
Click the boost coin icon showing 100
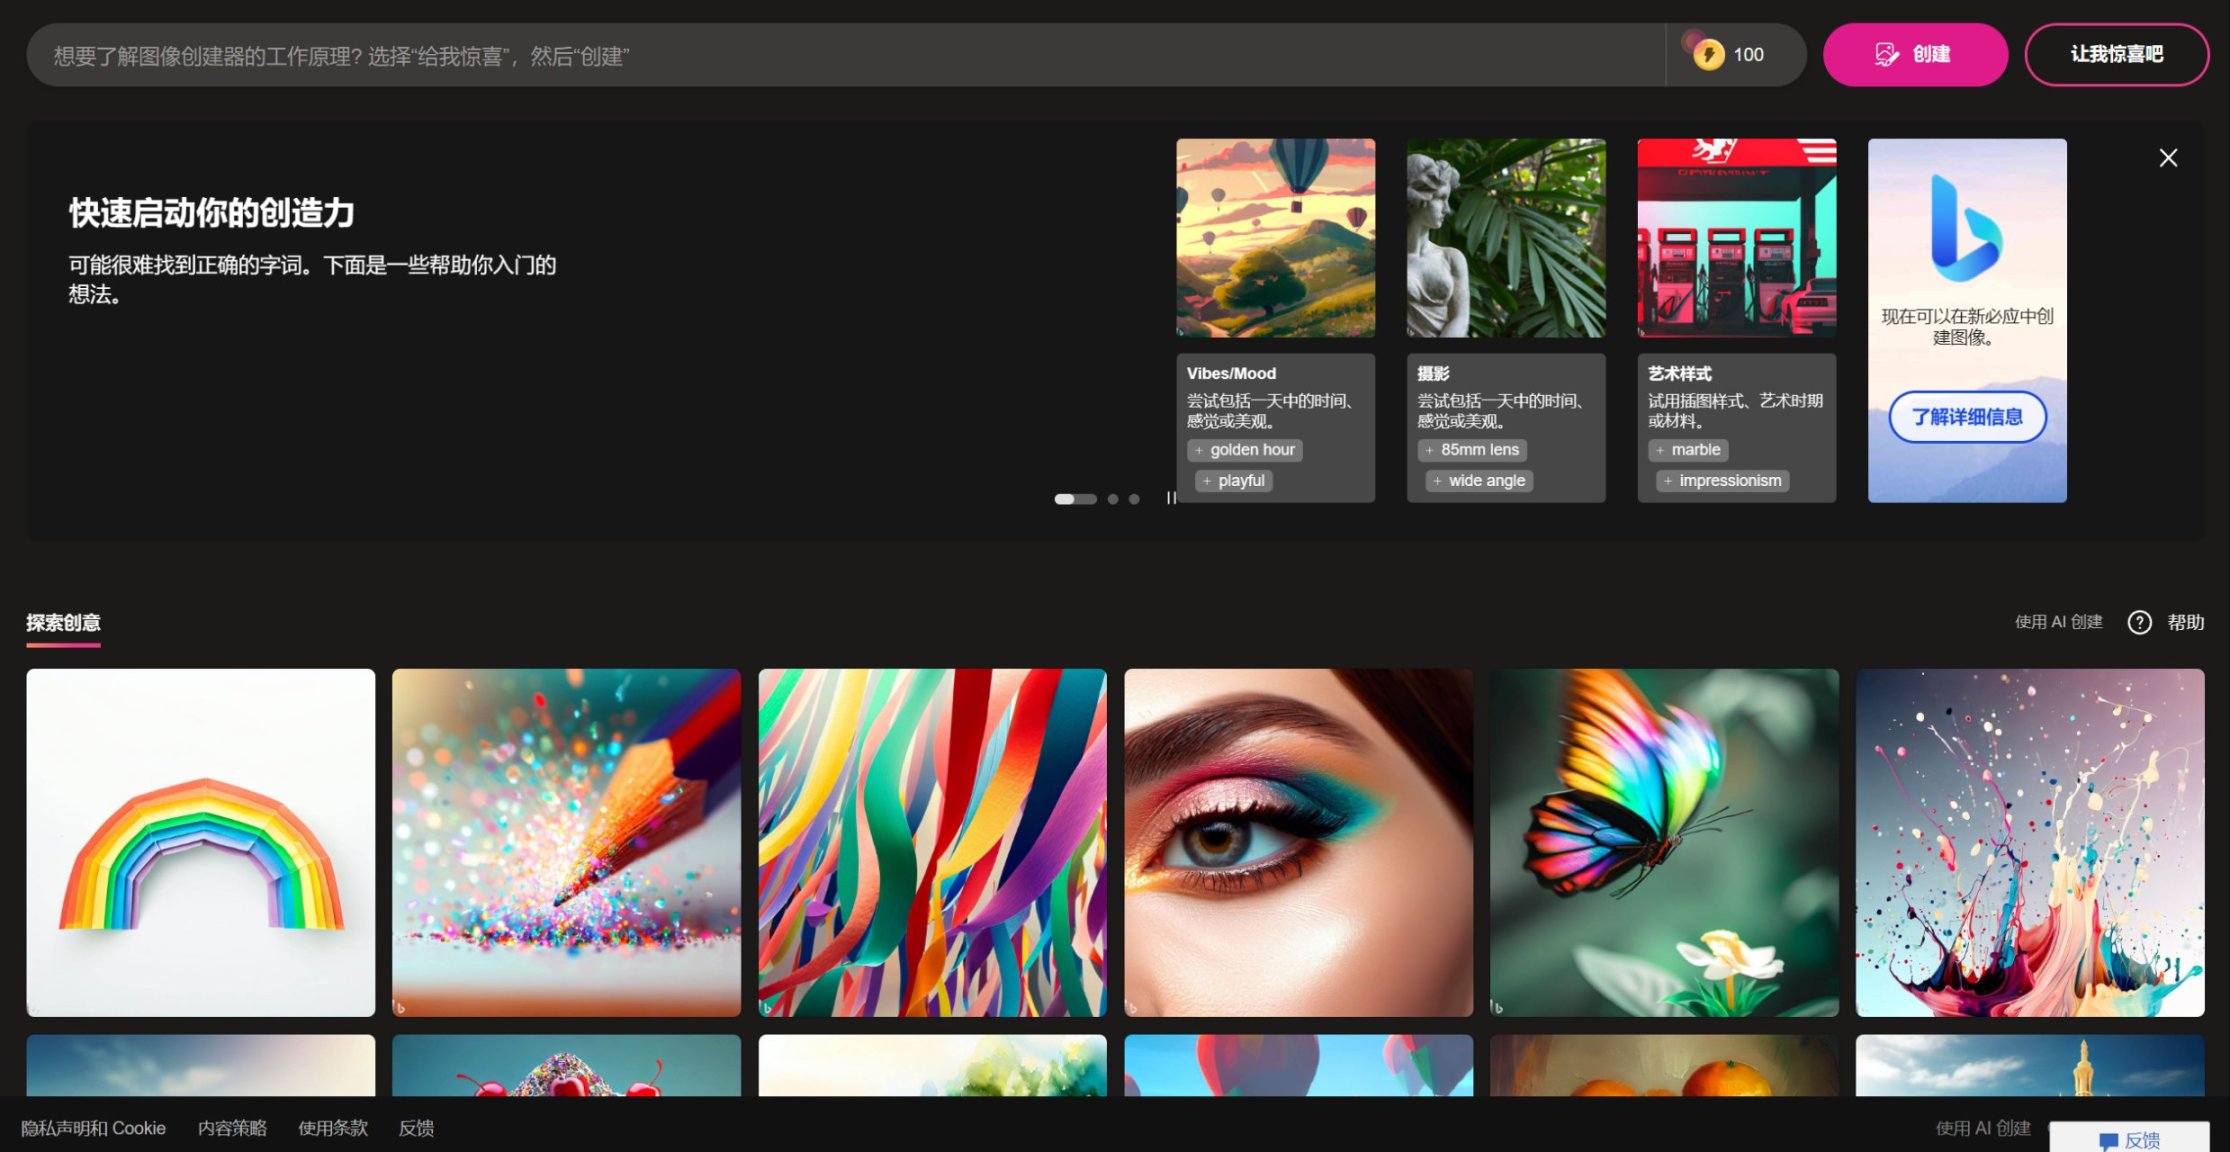coord(1708,55)
